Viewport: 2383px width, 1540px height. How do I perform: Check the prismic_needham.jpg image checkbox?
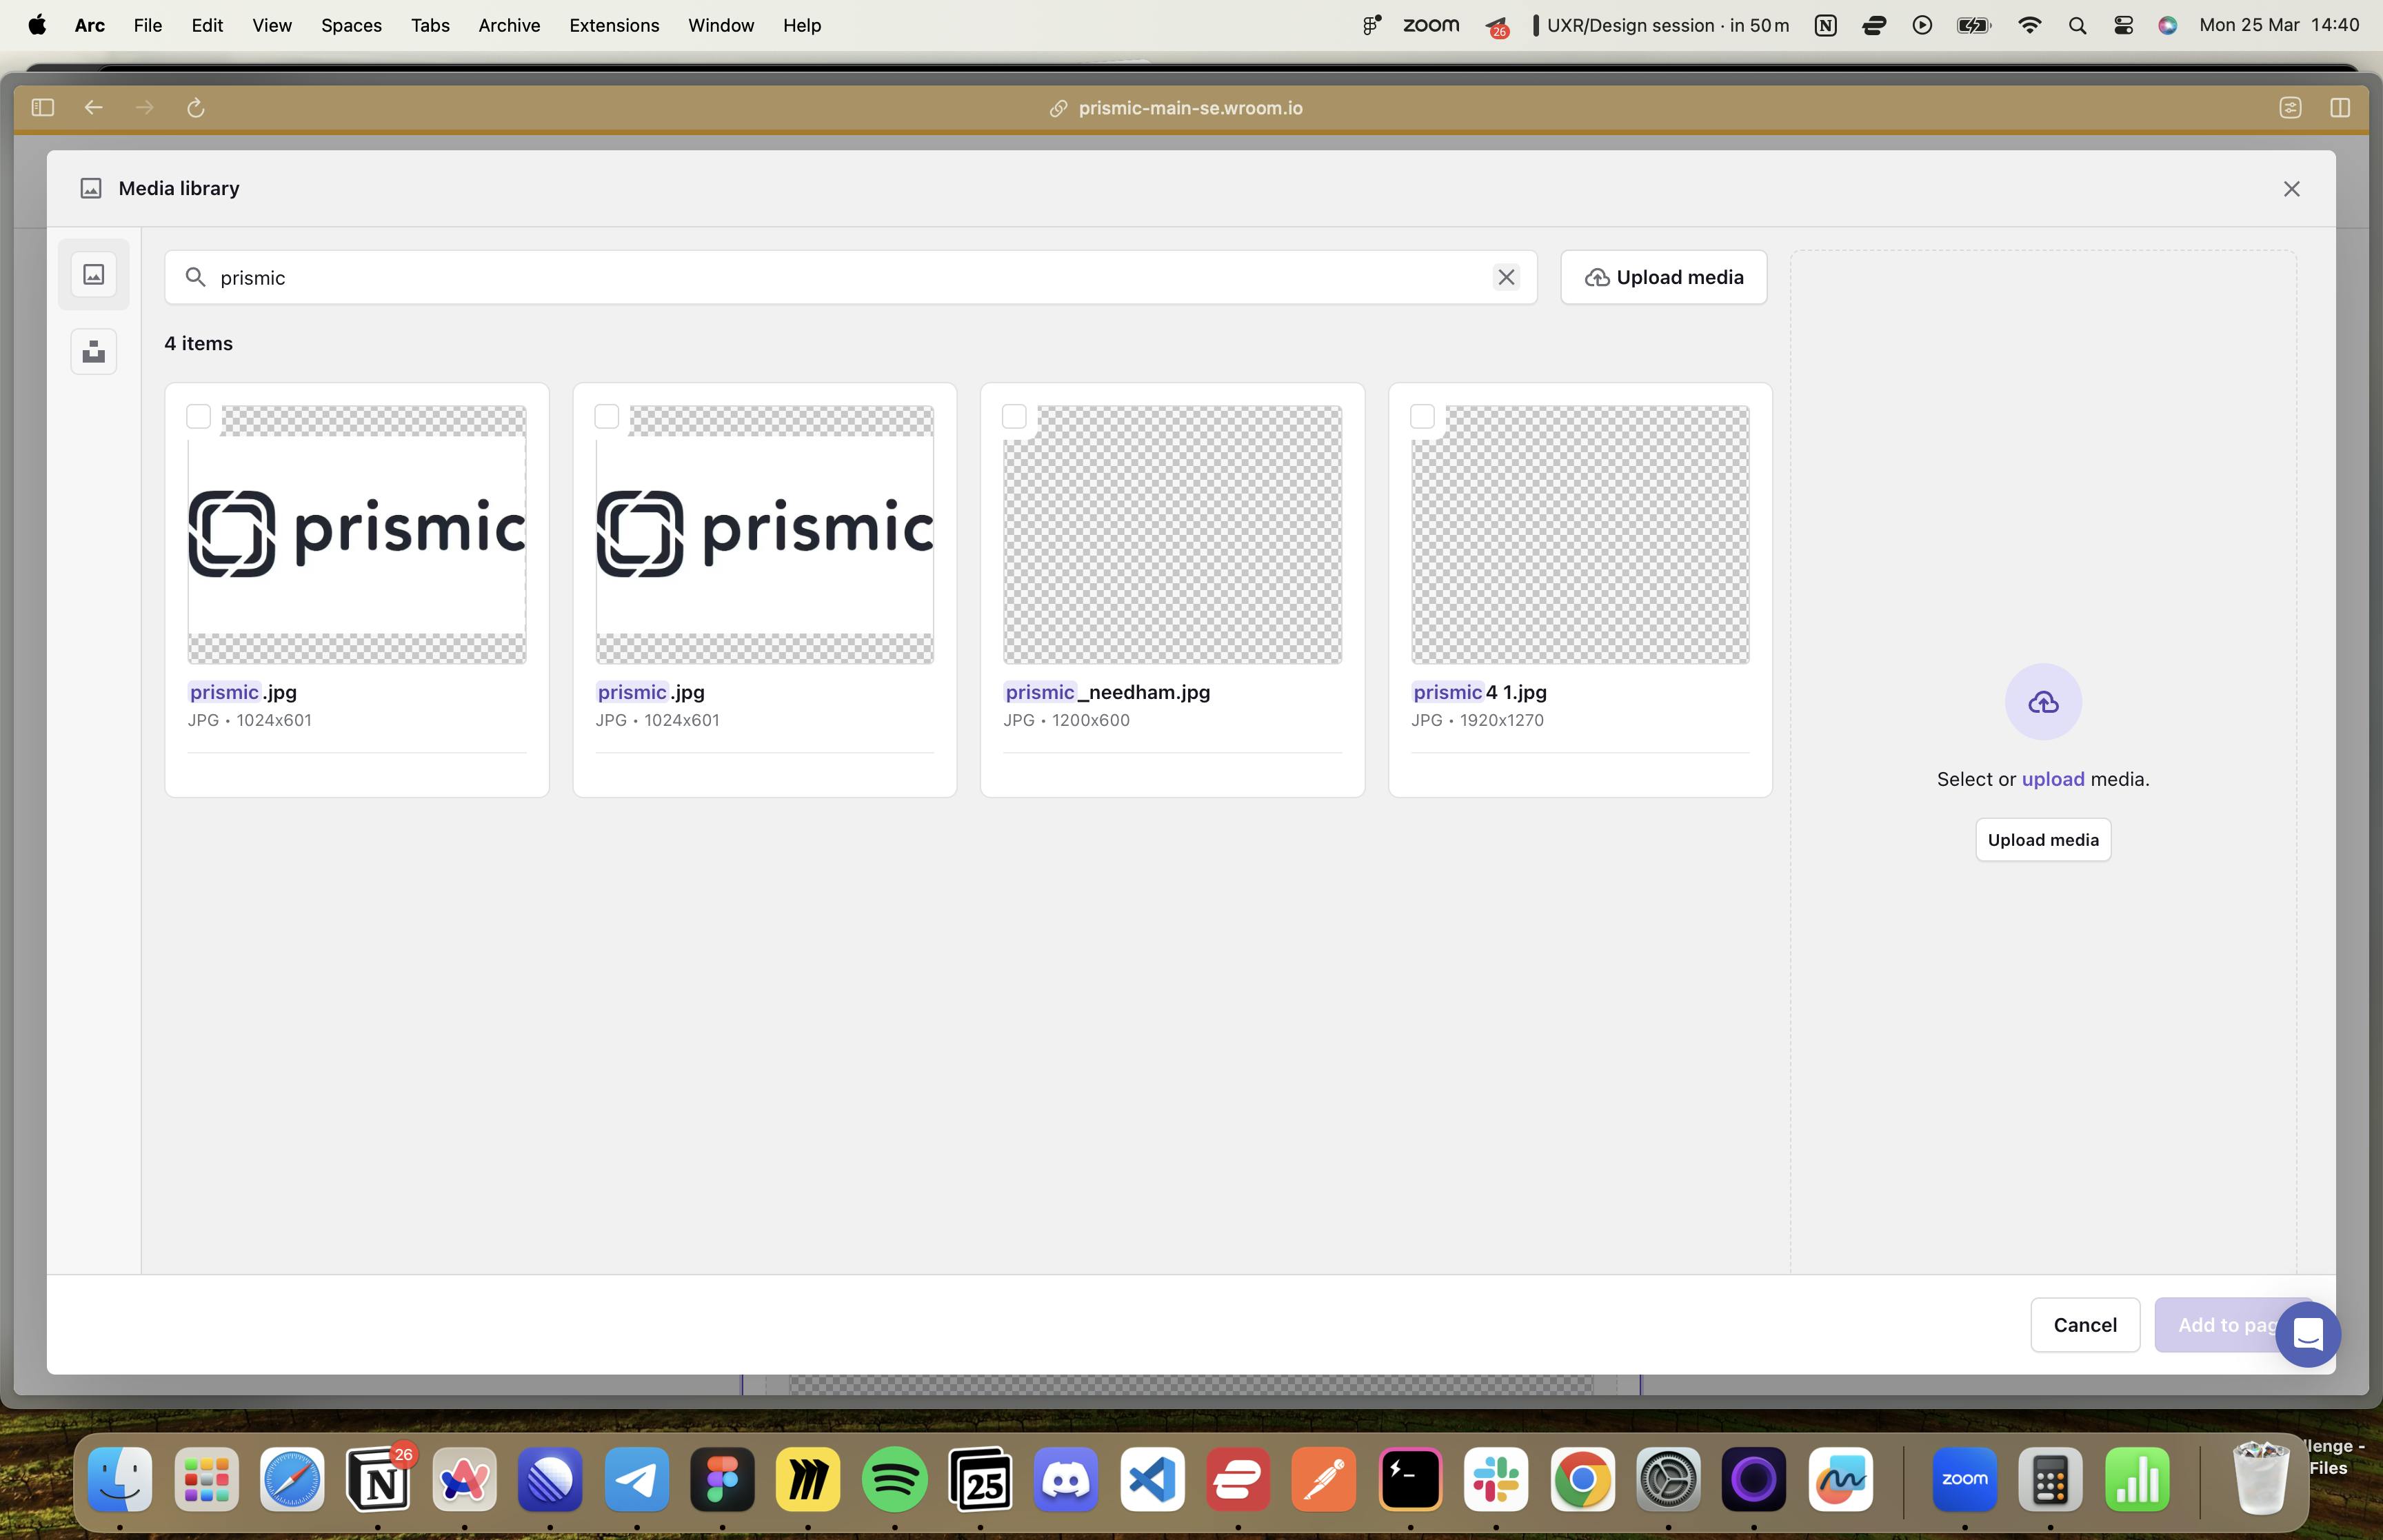pyautogui.click(x=1015, y=416)
